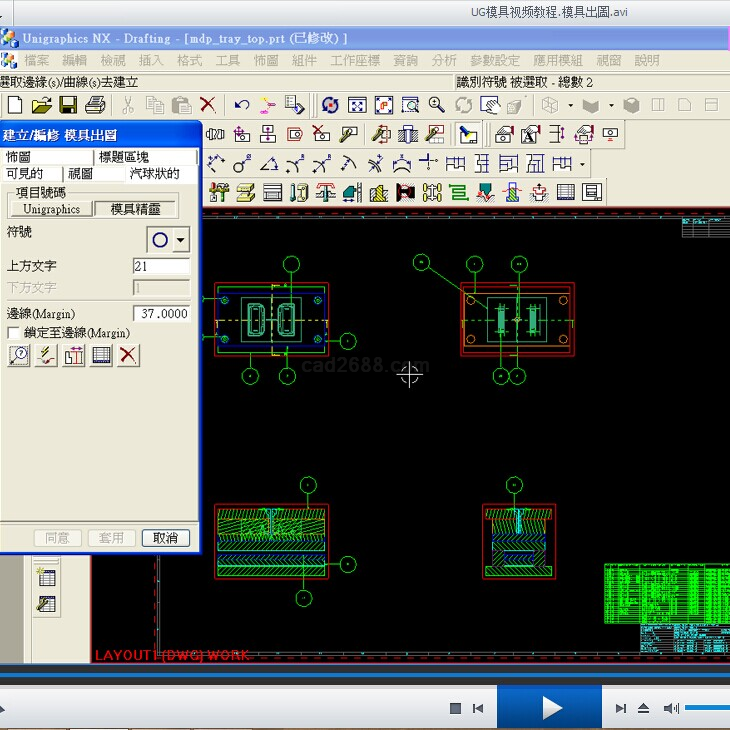Click the table list icon in dialog
The height and width of the screenshot is (730, 730).
(x=101, y=355)
